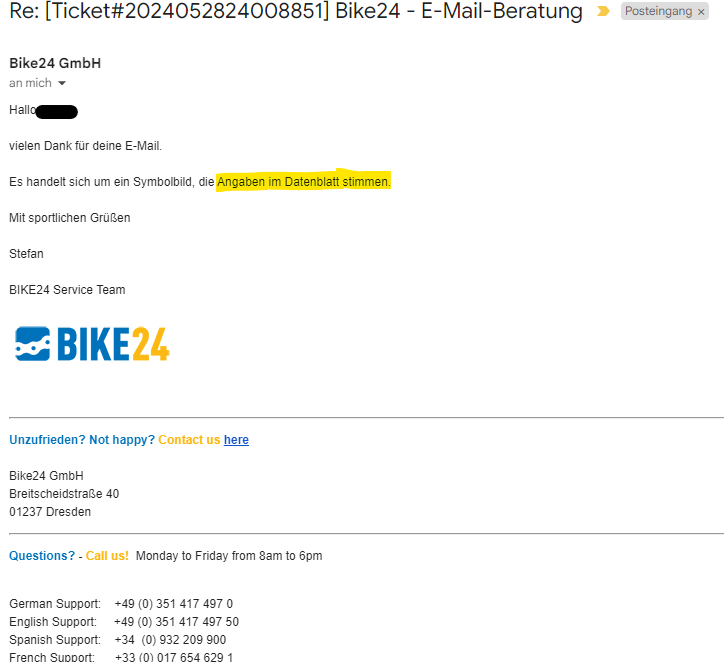
Task: Click the orange 'Contact us' text
Action: (x=189, y=440)
